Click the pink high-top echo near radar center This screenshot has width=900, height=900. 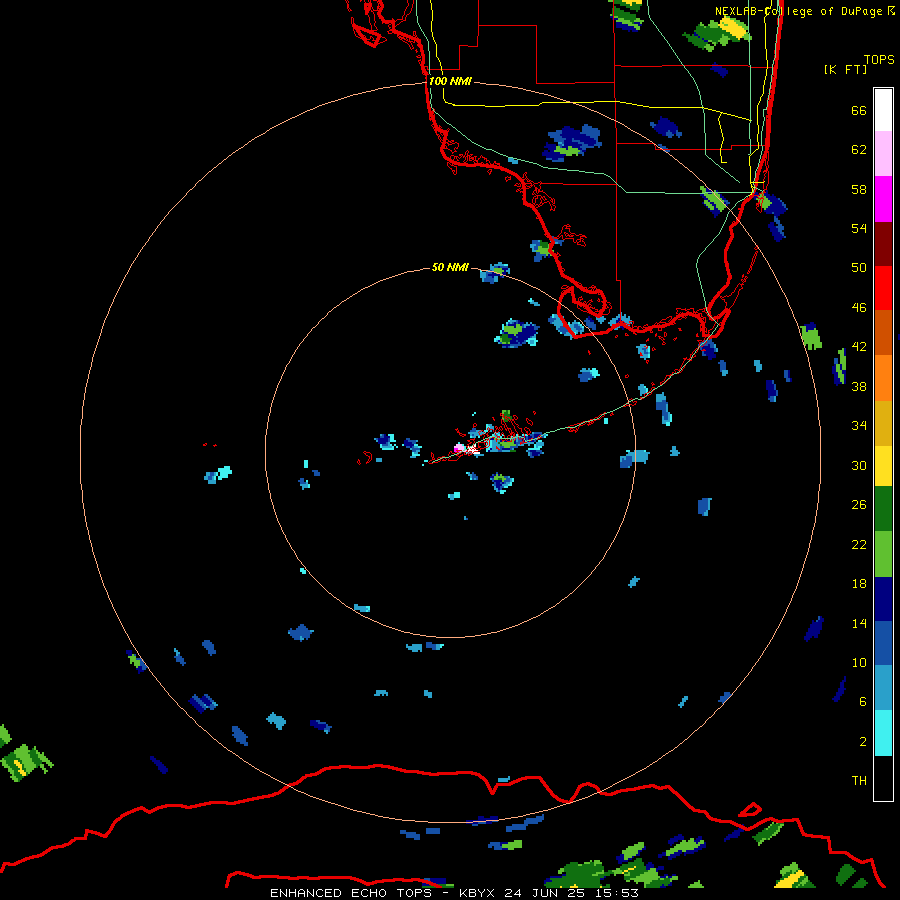tap(459, 448)
